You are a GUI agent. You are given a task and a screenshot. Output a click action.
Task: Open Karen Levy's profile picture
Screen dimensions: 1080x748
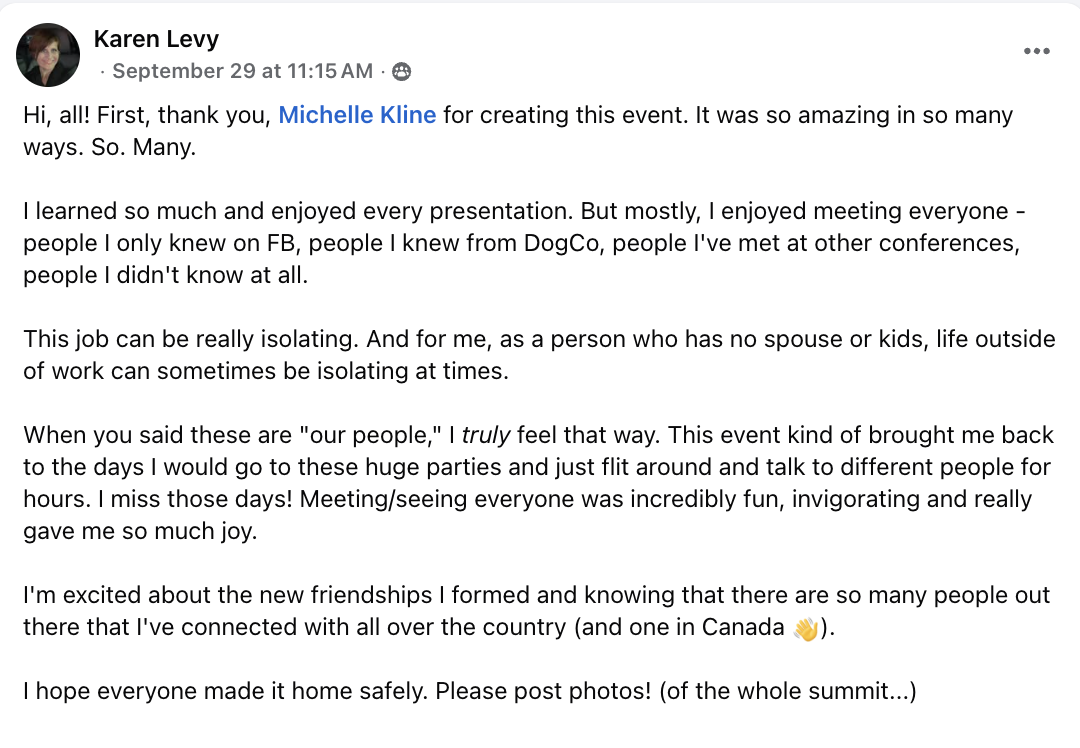(x=48, y=54)
